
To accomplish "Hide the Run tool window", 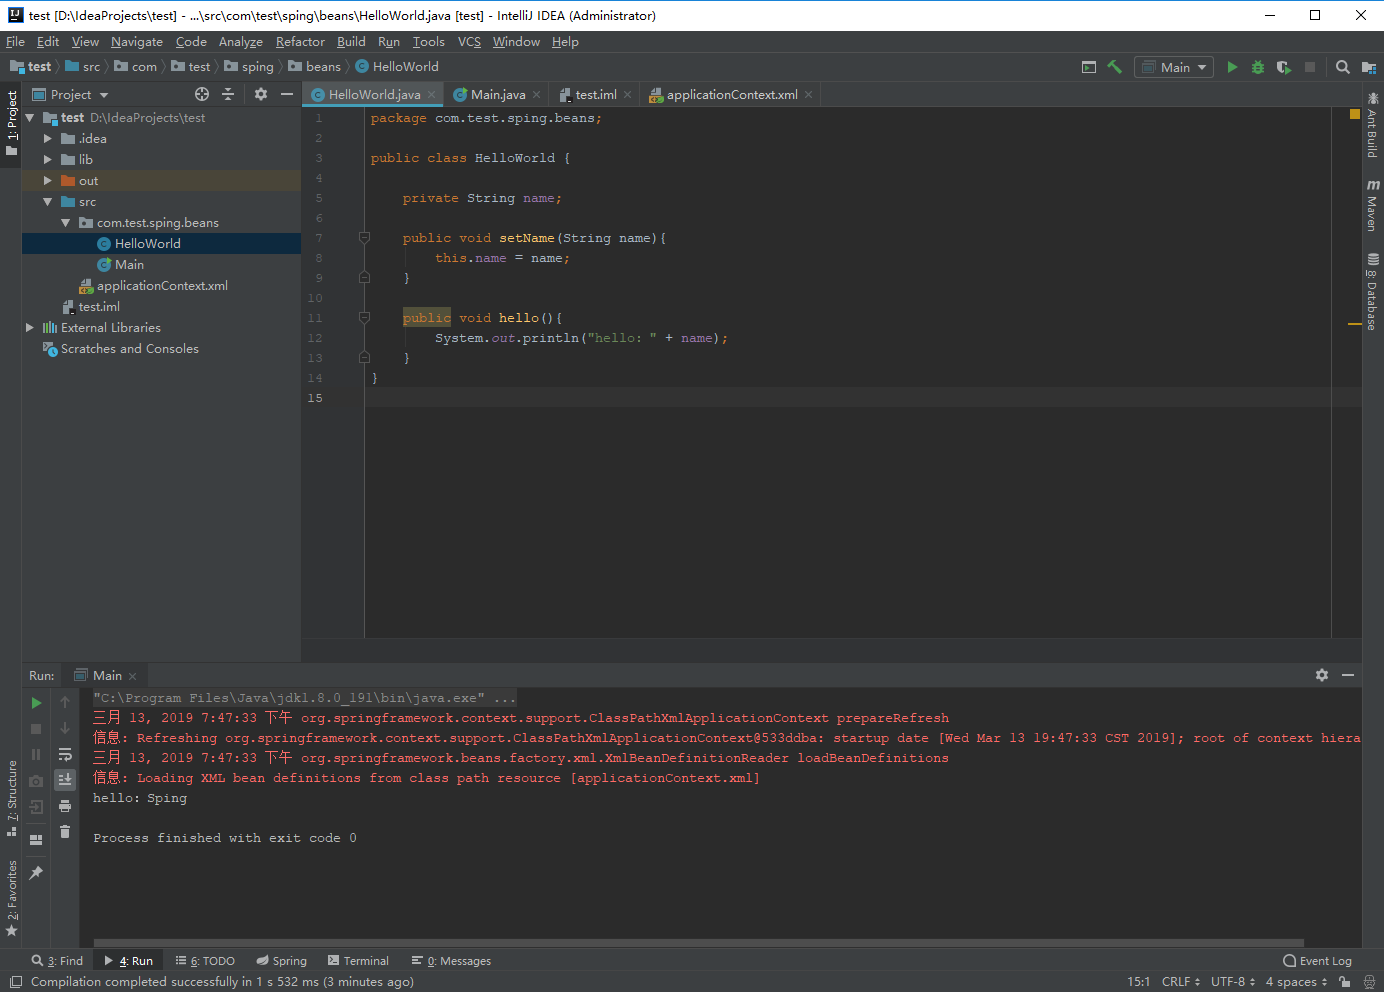I will [1348, 675].
